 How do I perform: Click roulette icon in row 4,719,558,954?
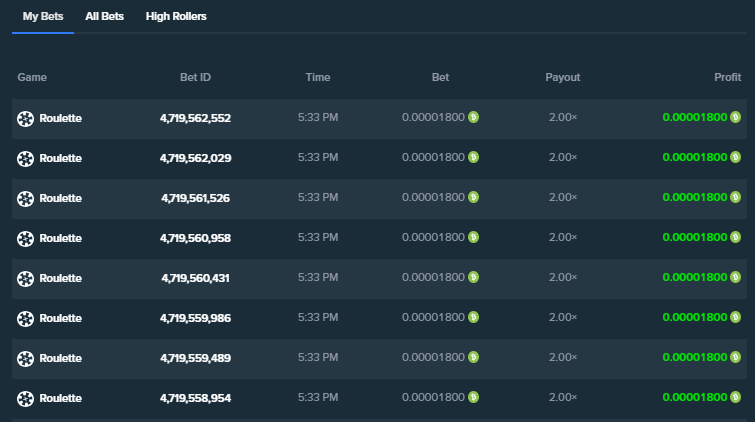[x=26, y=398]
